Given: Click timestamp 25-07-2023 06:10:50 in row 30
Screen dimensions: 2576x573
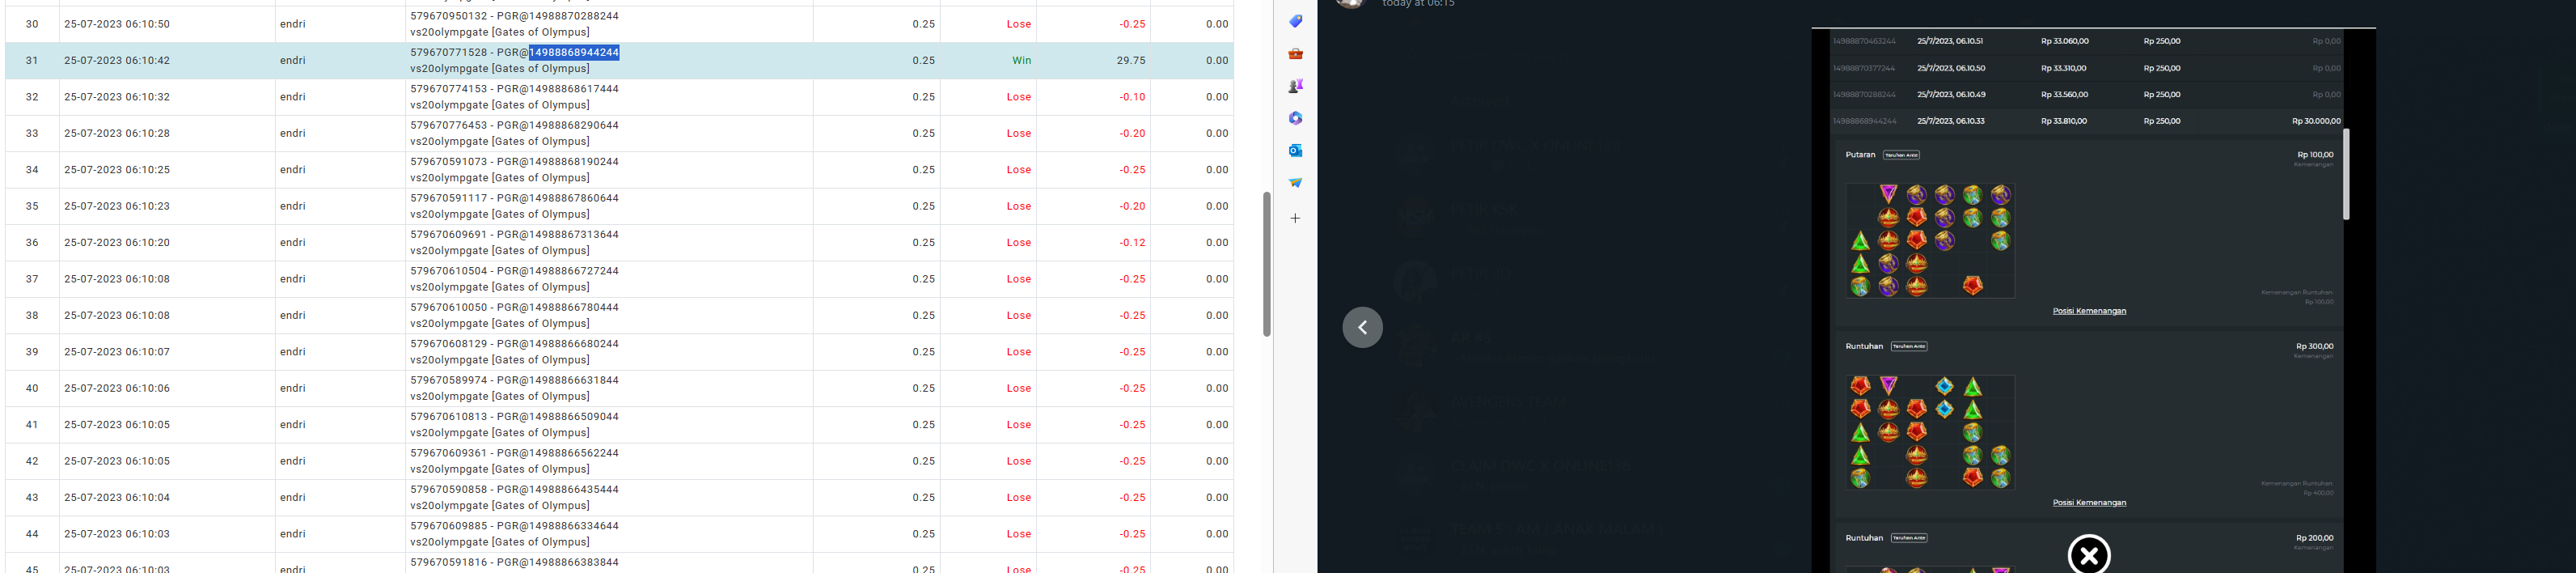Looking at the screenshot, I should 117,24.
